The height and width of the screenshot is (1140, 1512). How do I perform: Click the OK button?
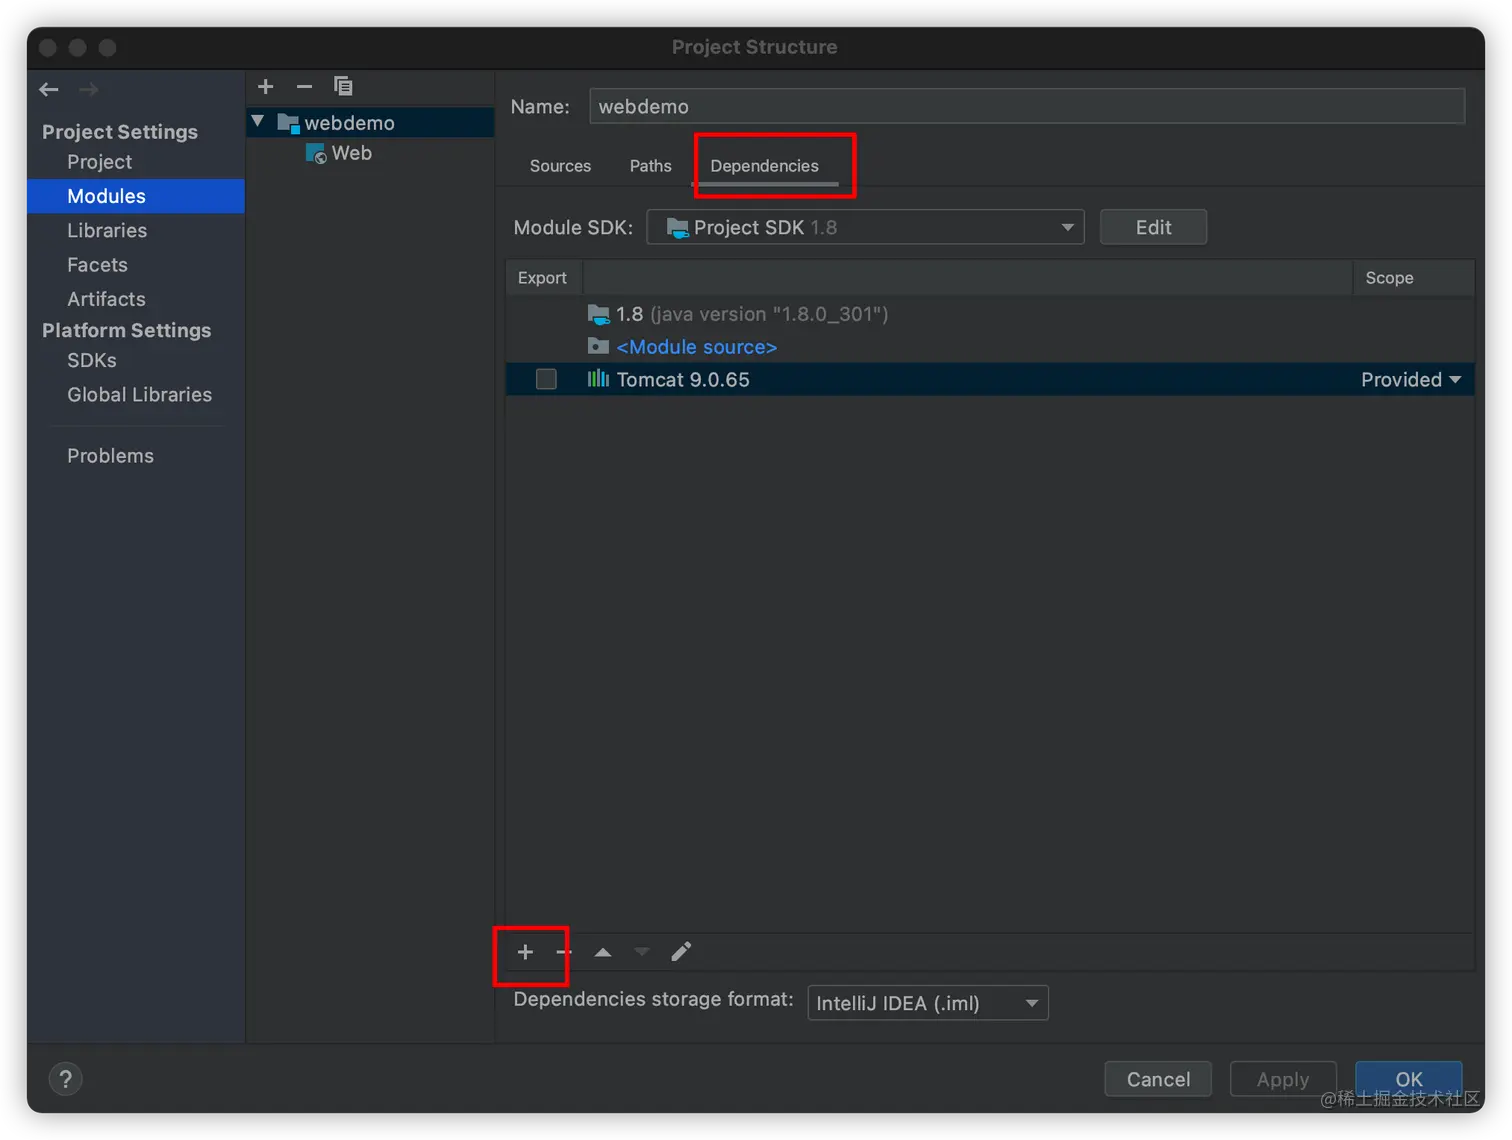point(1409,1079)
